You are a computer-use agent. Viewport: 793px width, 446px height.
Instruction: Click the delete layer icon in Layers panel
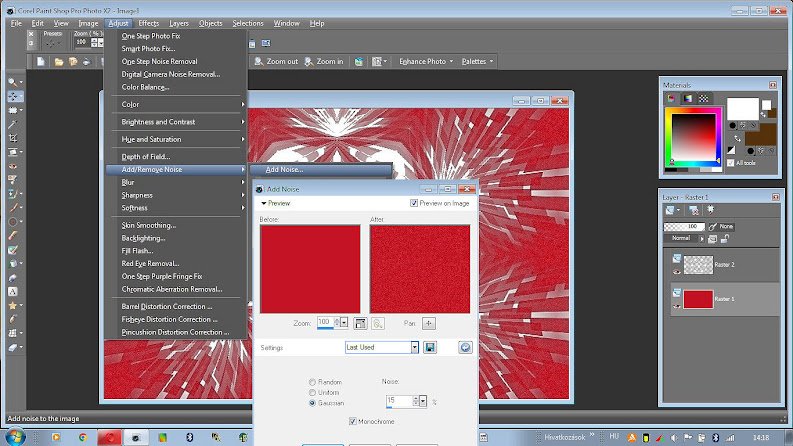(x=694, y=210)
